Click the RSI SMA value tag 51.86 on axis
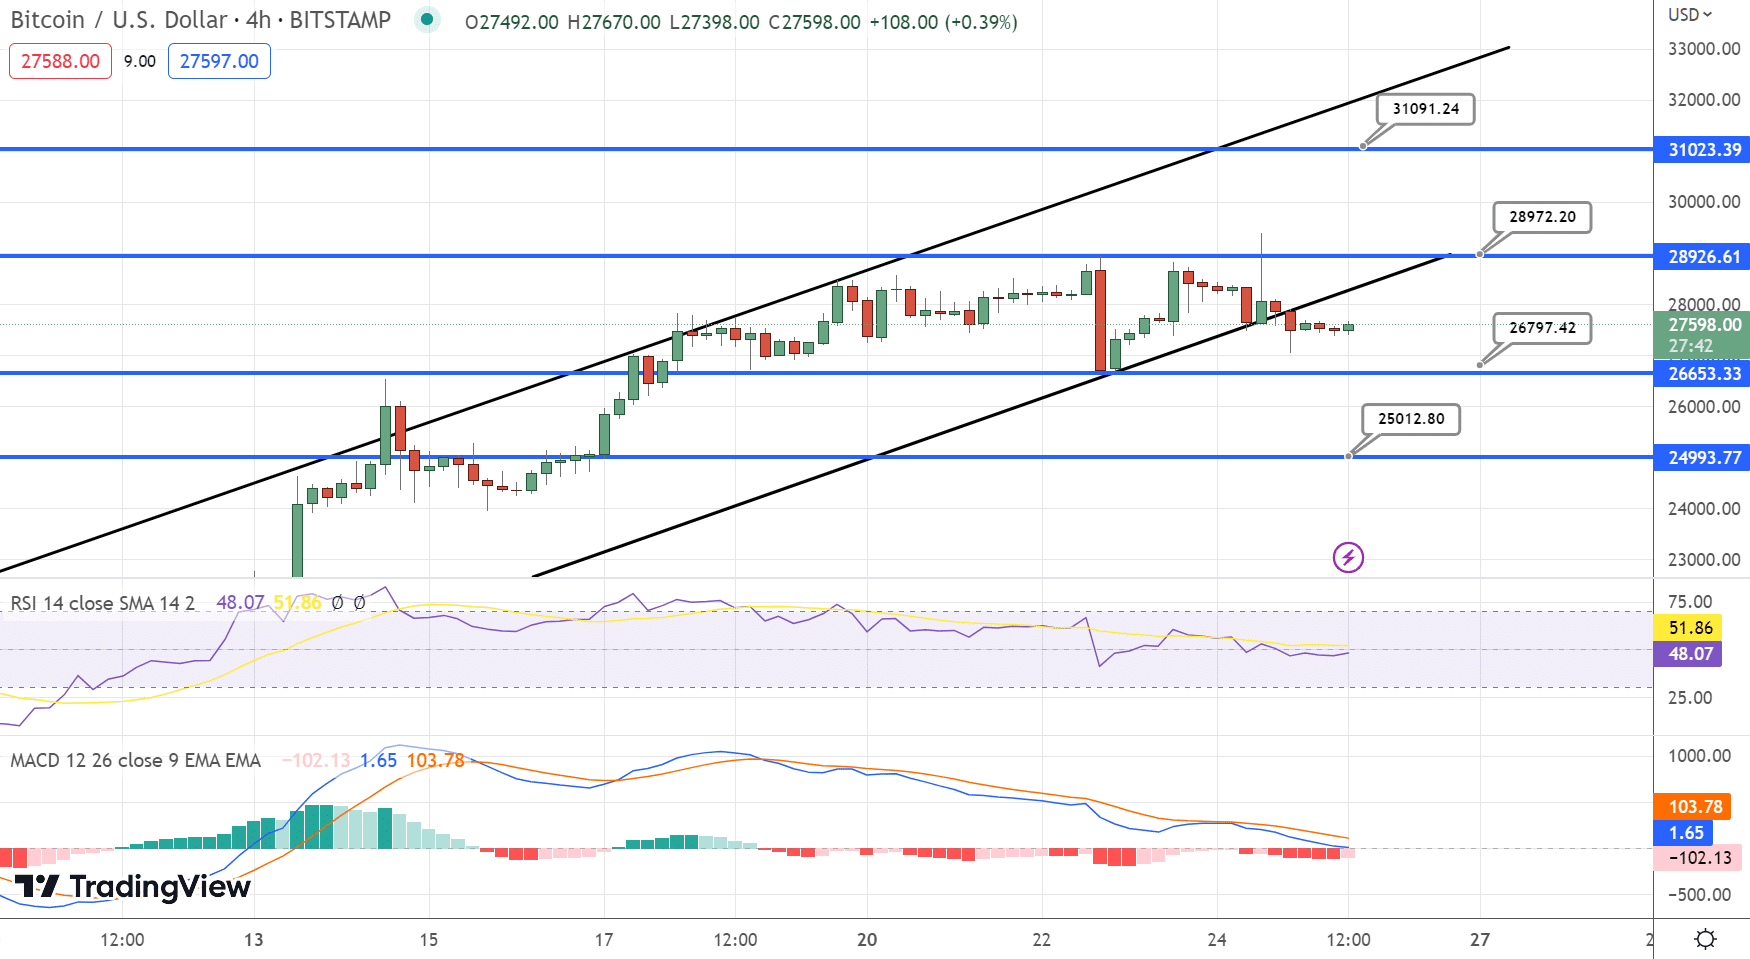1750x959 pixels. (1690, 628)
